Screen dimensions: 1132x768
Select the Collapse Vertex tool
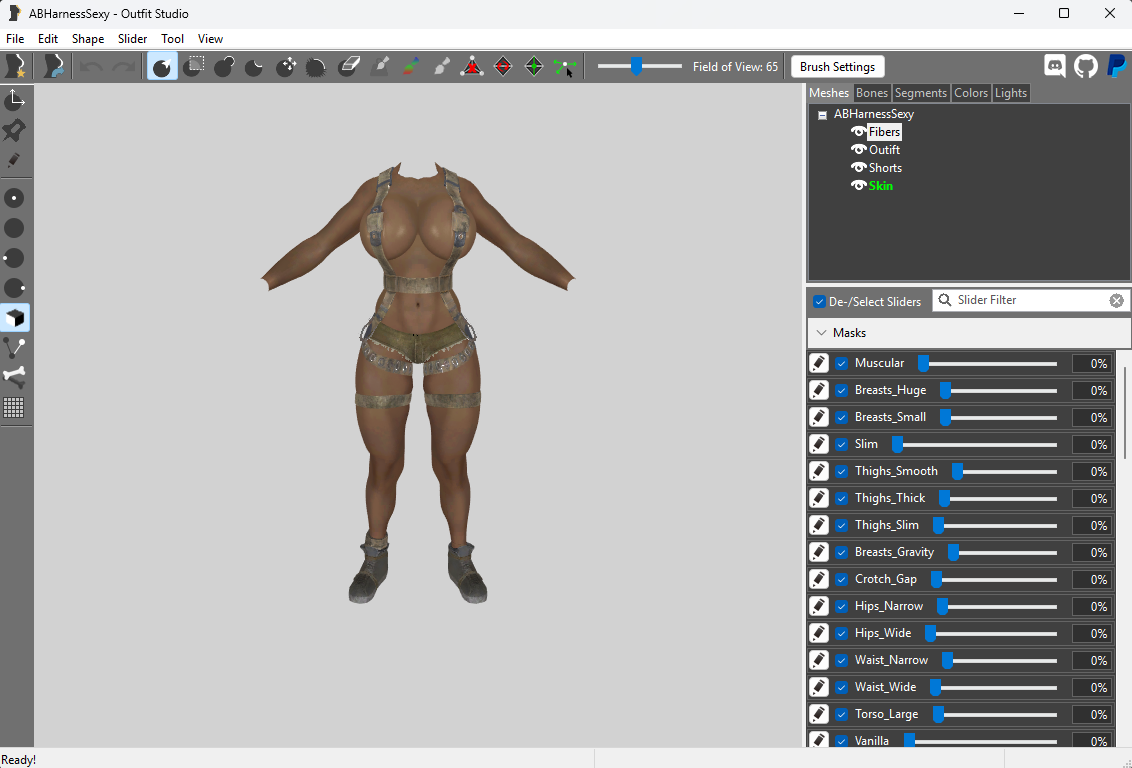(472, 66)
